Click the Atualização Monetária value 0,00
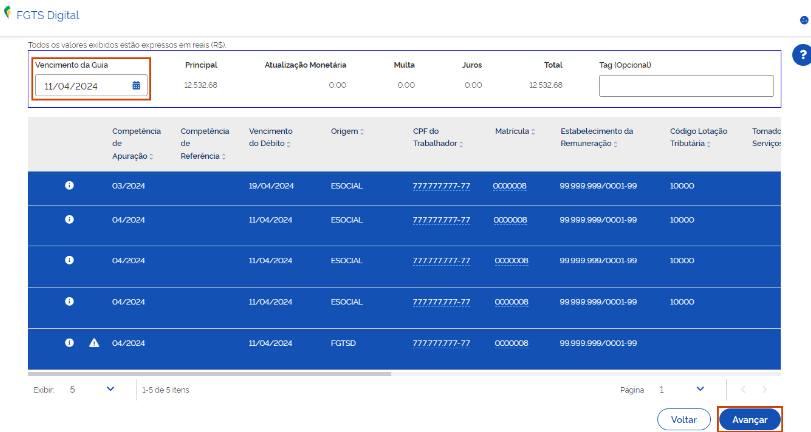The height and width of the screenshot is (432, 811). coord(337,85)
